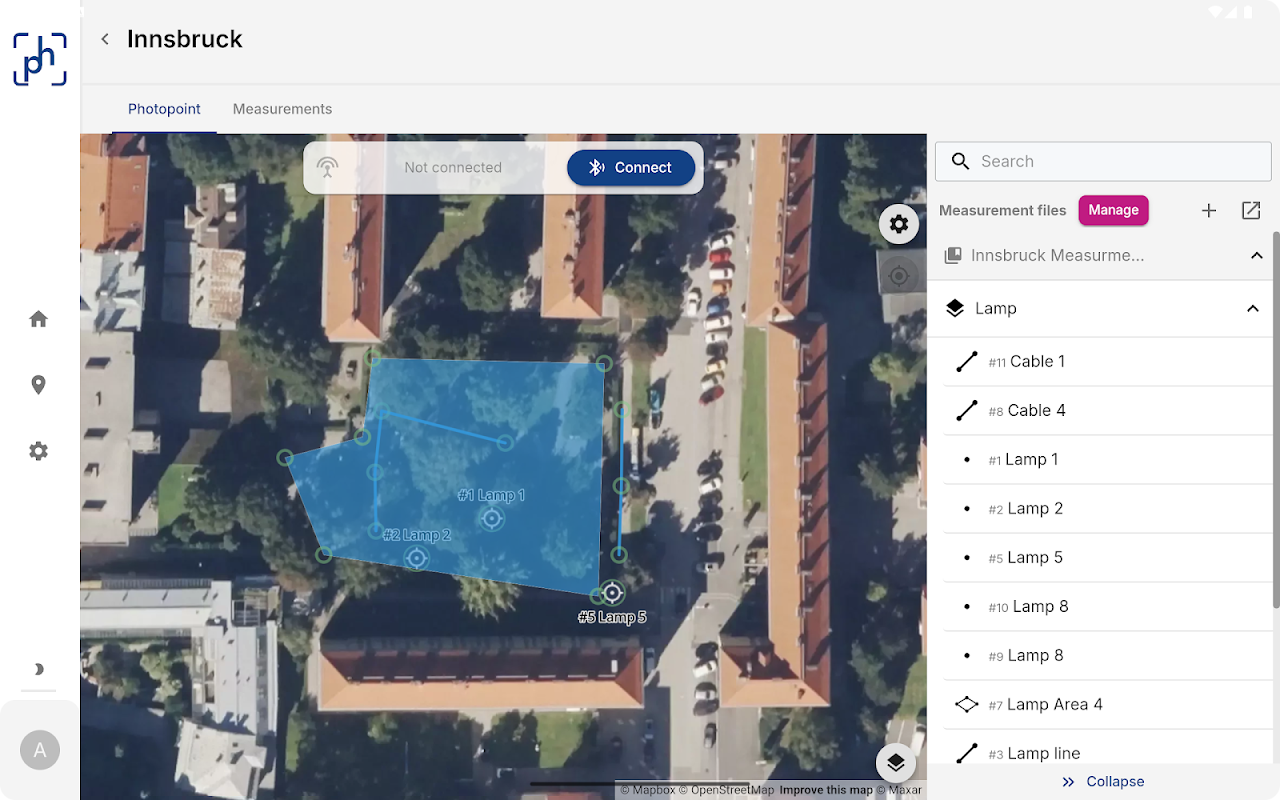Select the Lamp layer row
1280x800 pixels.
tap(1100, 309)
